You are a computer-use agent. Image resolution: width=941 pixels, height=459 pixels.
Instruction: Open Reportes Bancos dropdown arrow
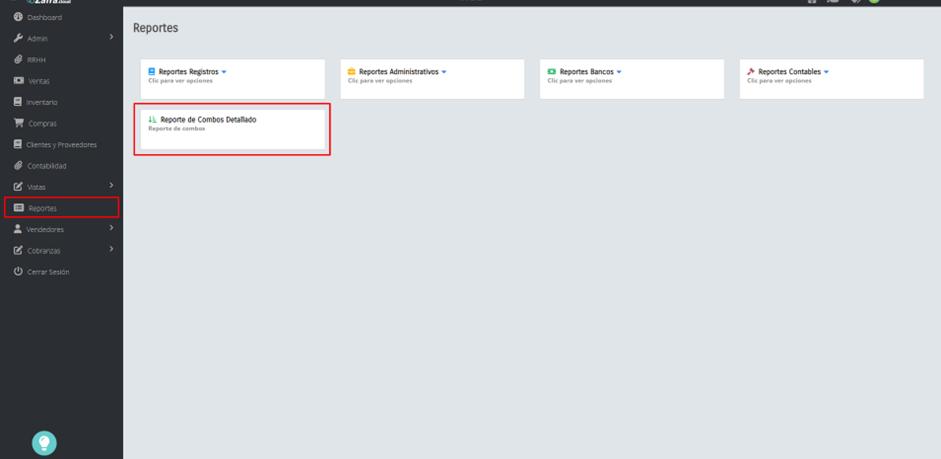[619, 72]
